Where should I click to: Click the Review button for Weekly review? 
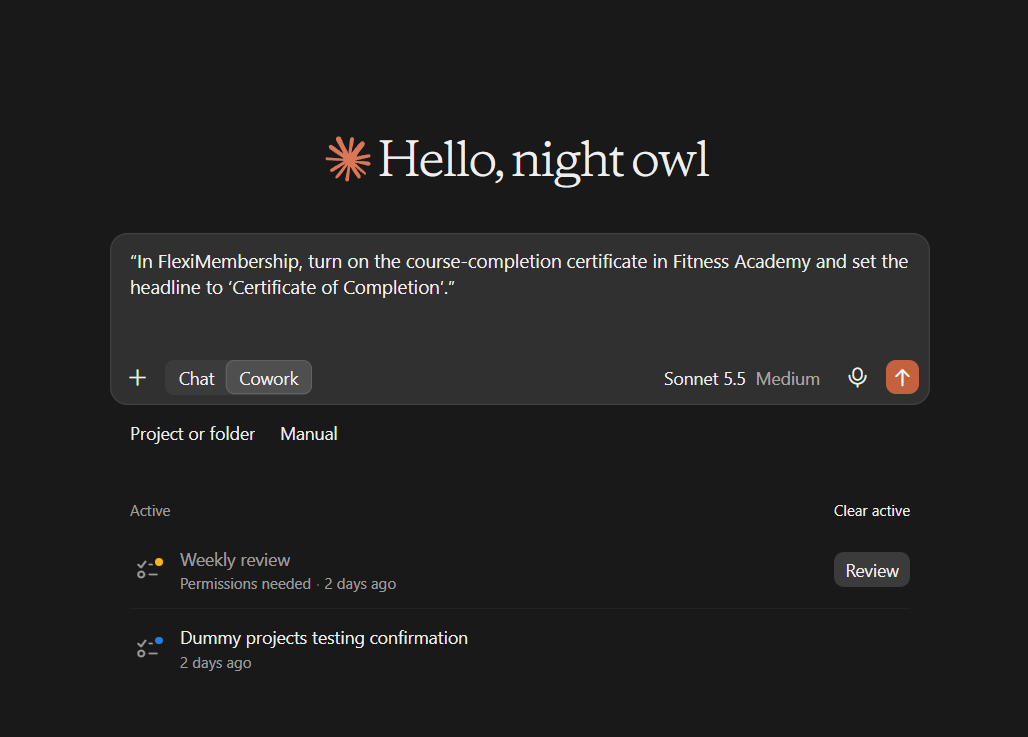[871, 570]
